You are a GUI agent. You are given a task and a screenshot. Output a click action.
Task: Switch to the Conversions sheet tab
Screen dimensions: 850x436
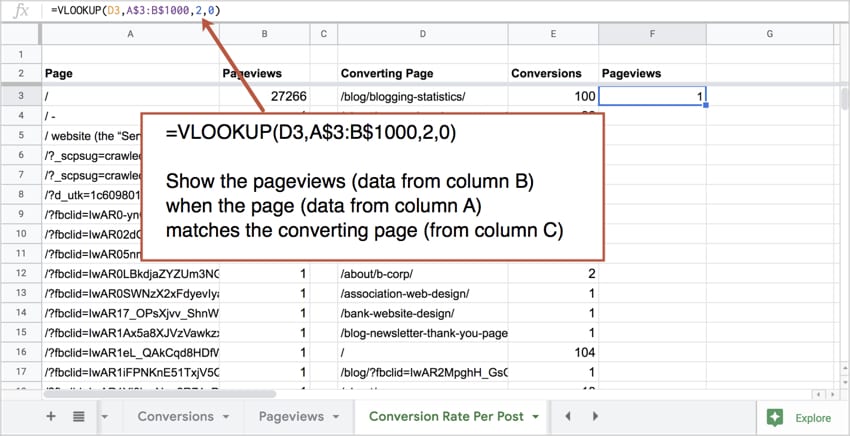tap(175, 416)
